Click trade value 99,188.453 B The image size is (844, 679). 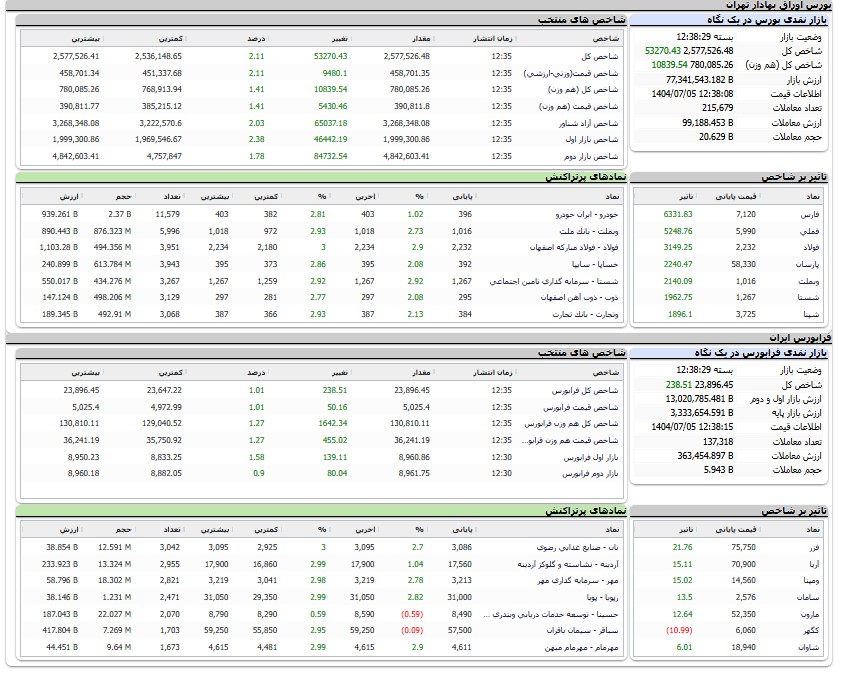click(x=708, y=123)
